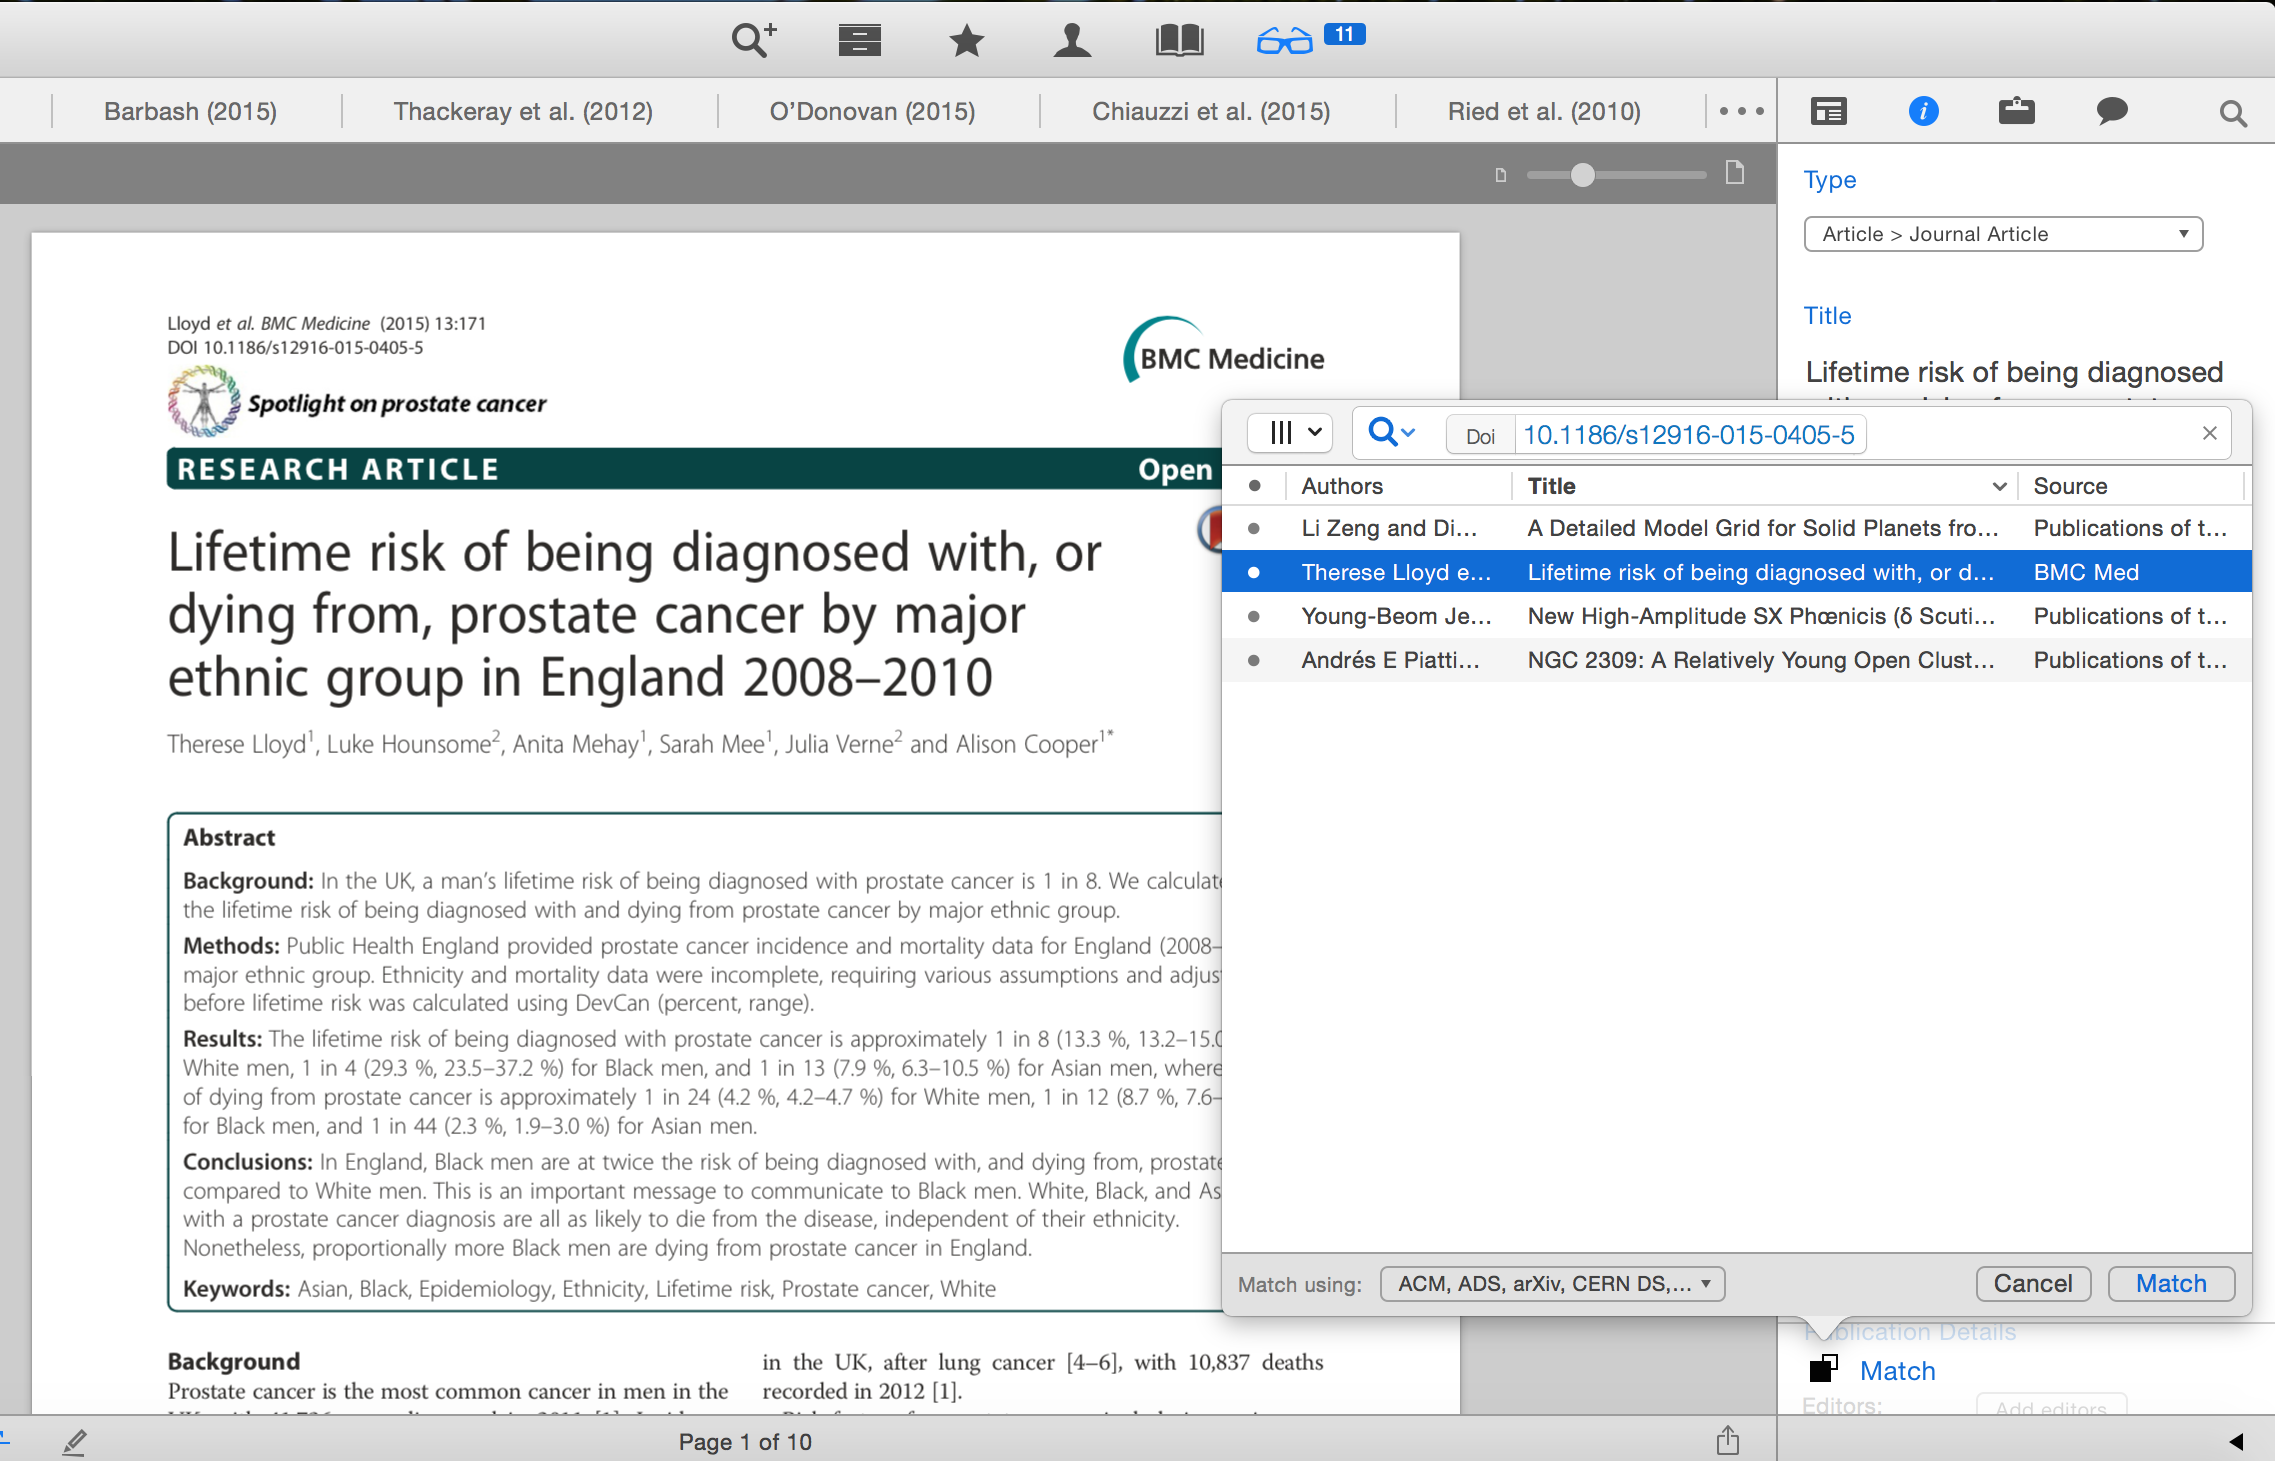This screenshot has width=2275, height=1461.
Task: Click the Cancel button in match popup
Action: click(2033, 1284)
